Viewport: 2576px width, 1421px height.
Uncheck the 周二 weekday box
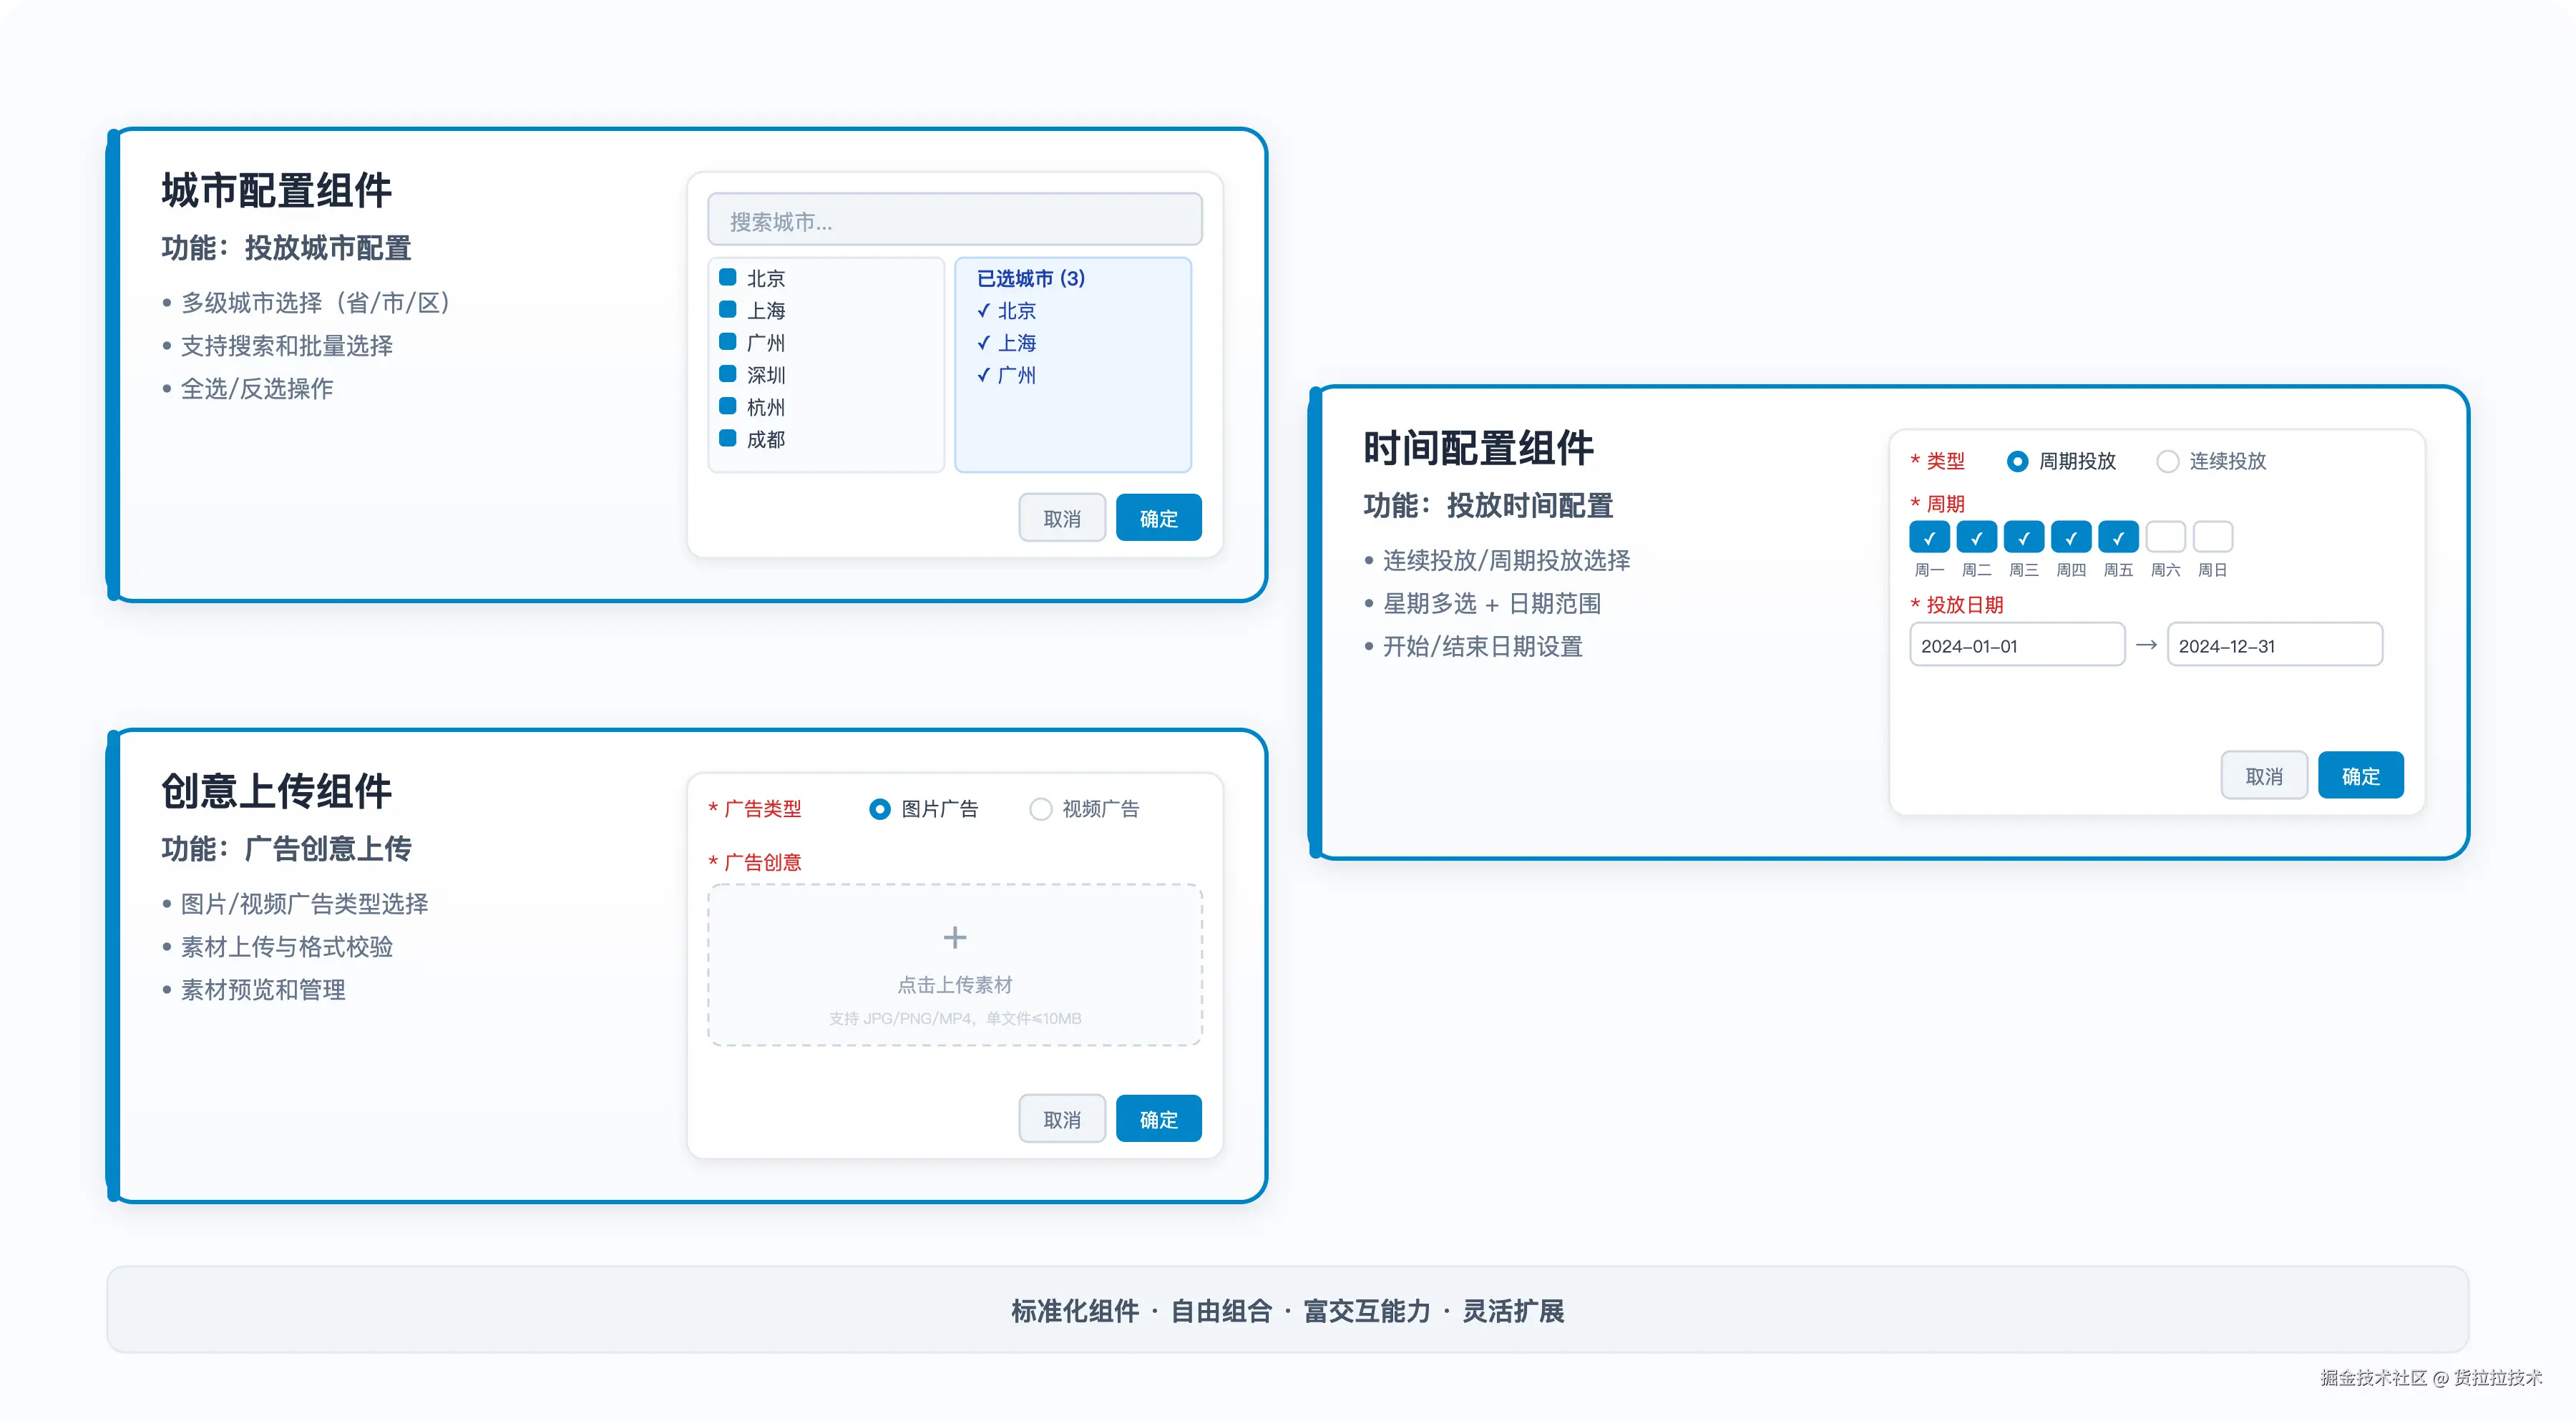tap(1976, 537)
